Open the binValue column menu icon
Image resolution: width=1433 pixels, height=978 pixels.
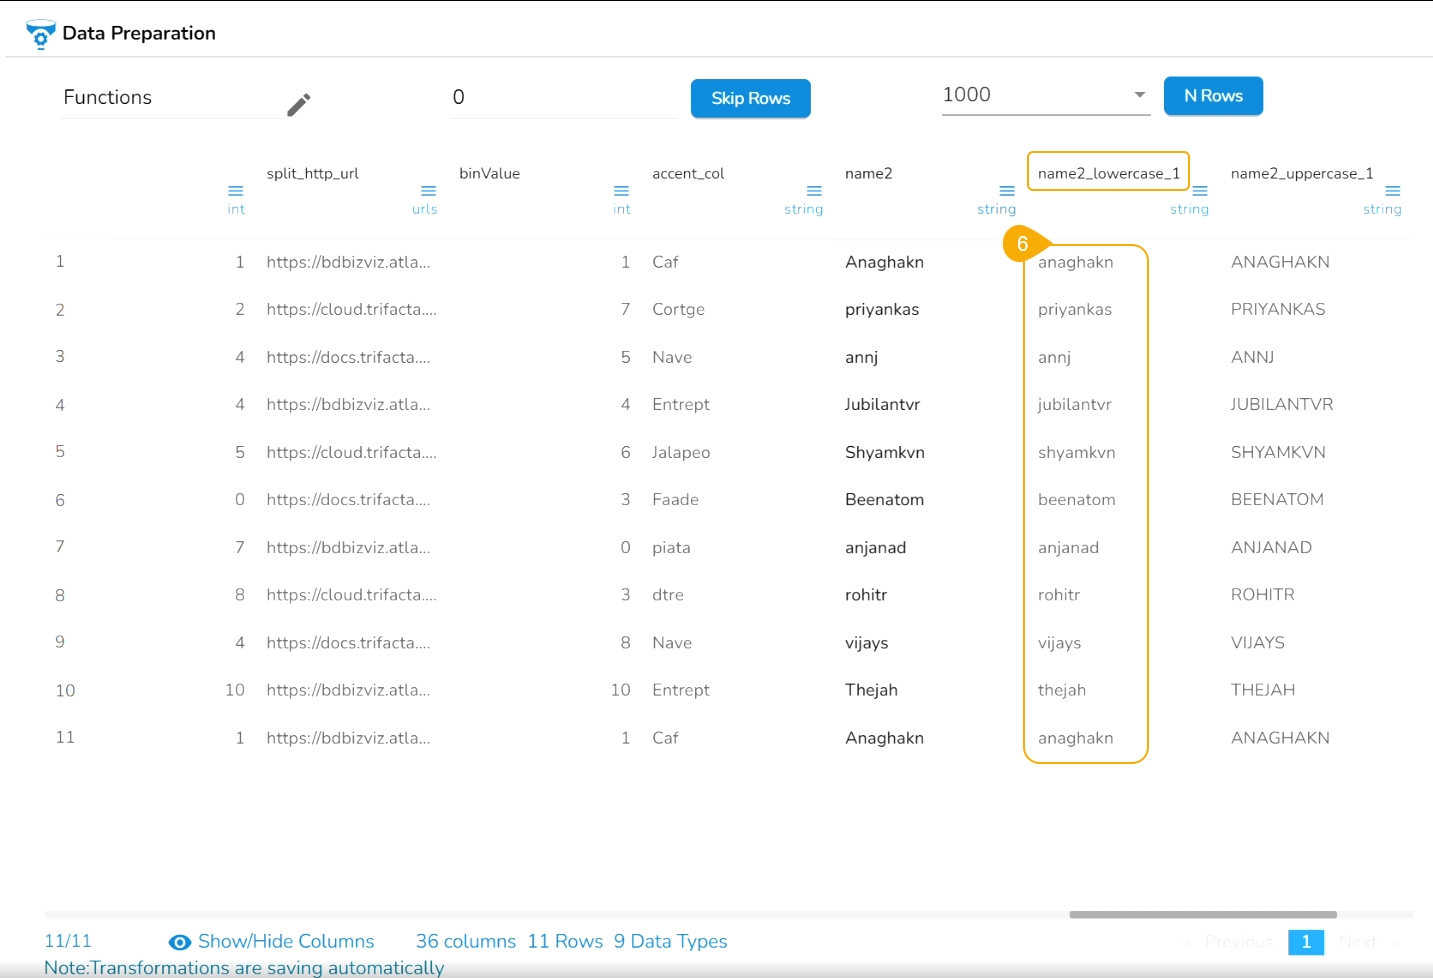[622, 191]
